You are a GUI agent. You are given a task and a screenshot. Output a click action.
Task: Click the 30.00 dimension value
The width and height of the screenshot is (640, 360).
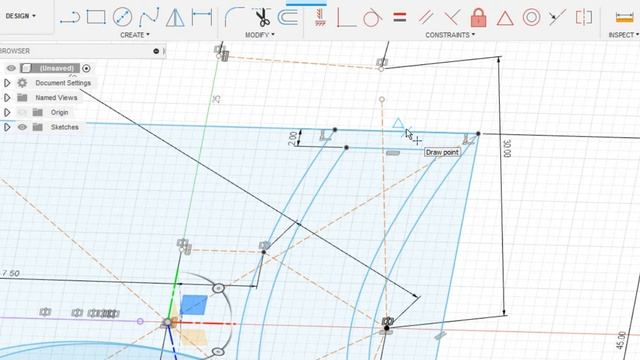tap(507, 149)
